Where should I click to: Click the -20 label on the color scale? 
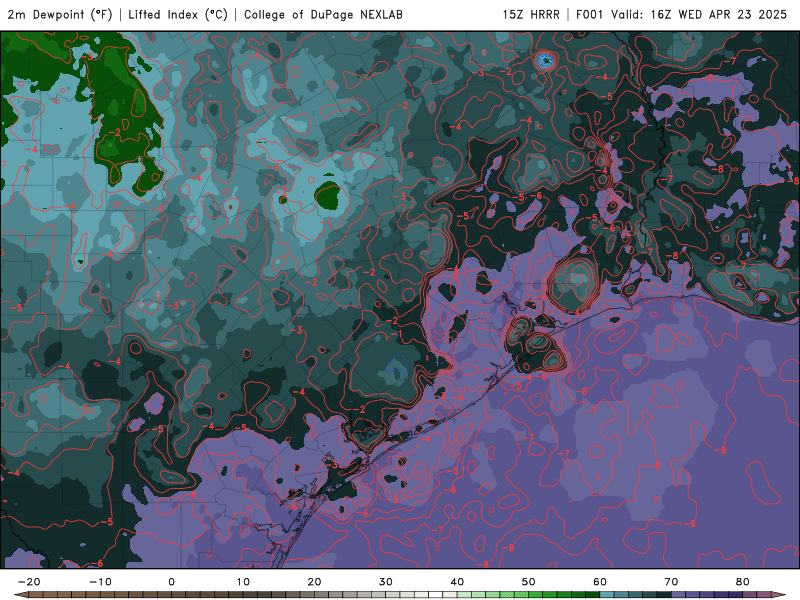(x=29, y=582)
